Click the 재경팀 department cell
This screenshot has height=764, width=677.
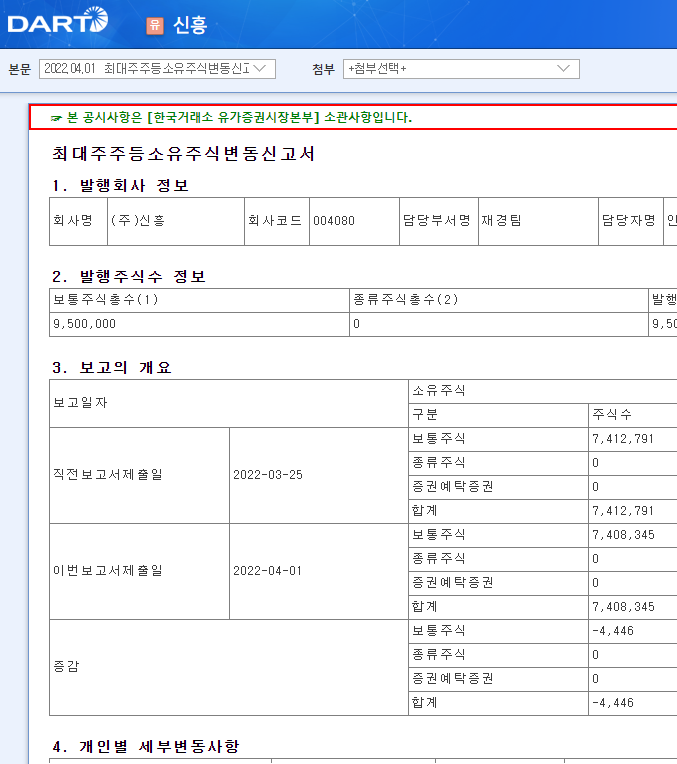(x=538, y=221)
